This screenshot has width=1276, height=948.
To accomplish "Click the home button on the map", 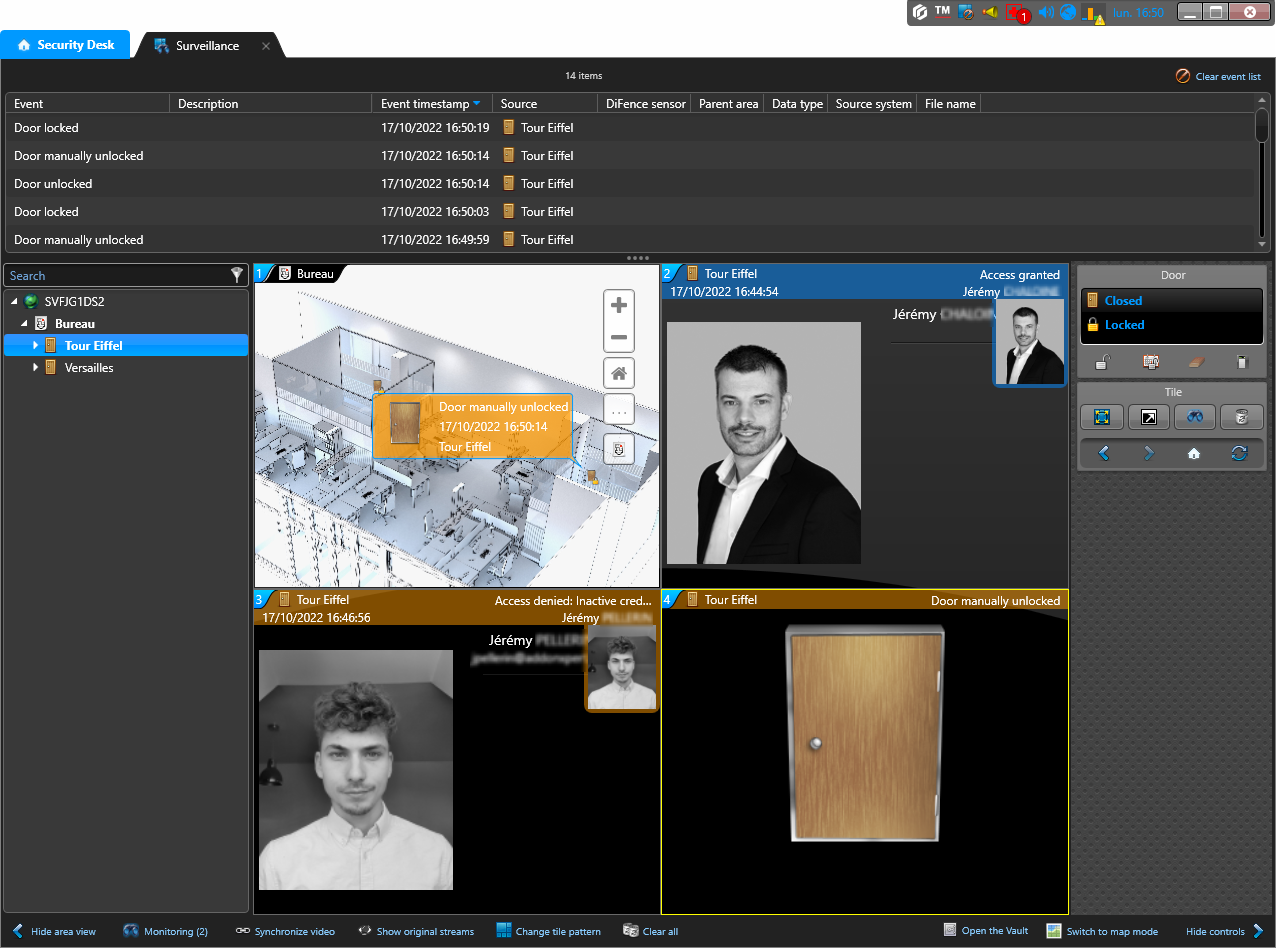I will (619, 374).
